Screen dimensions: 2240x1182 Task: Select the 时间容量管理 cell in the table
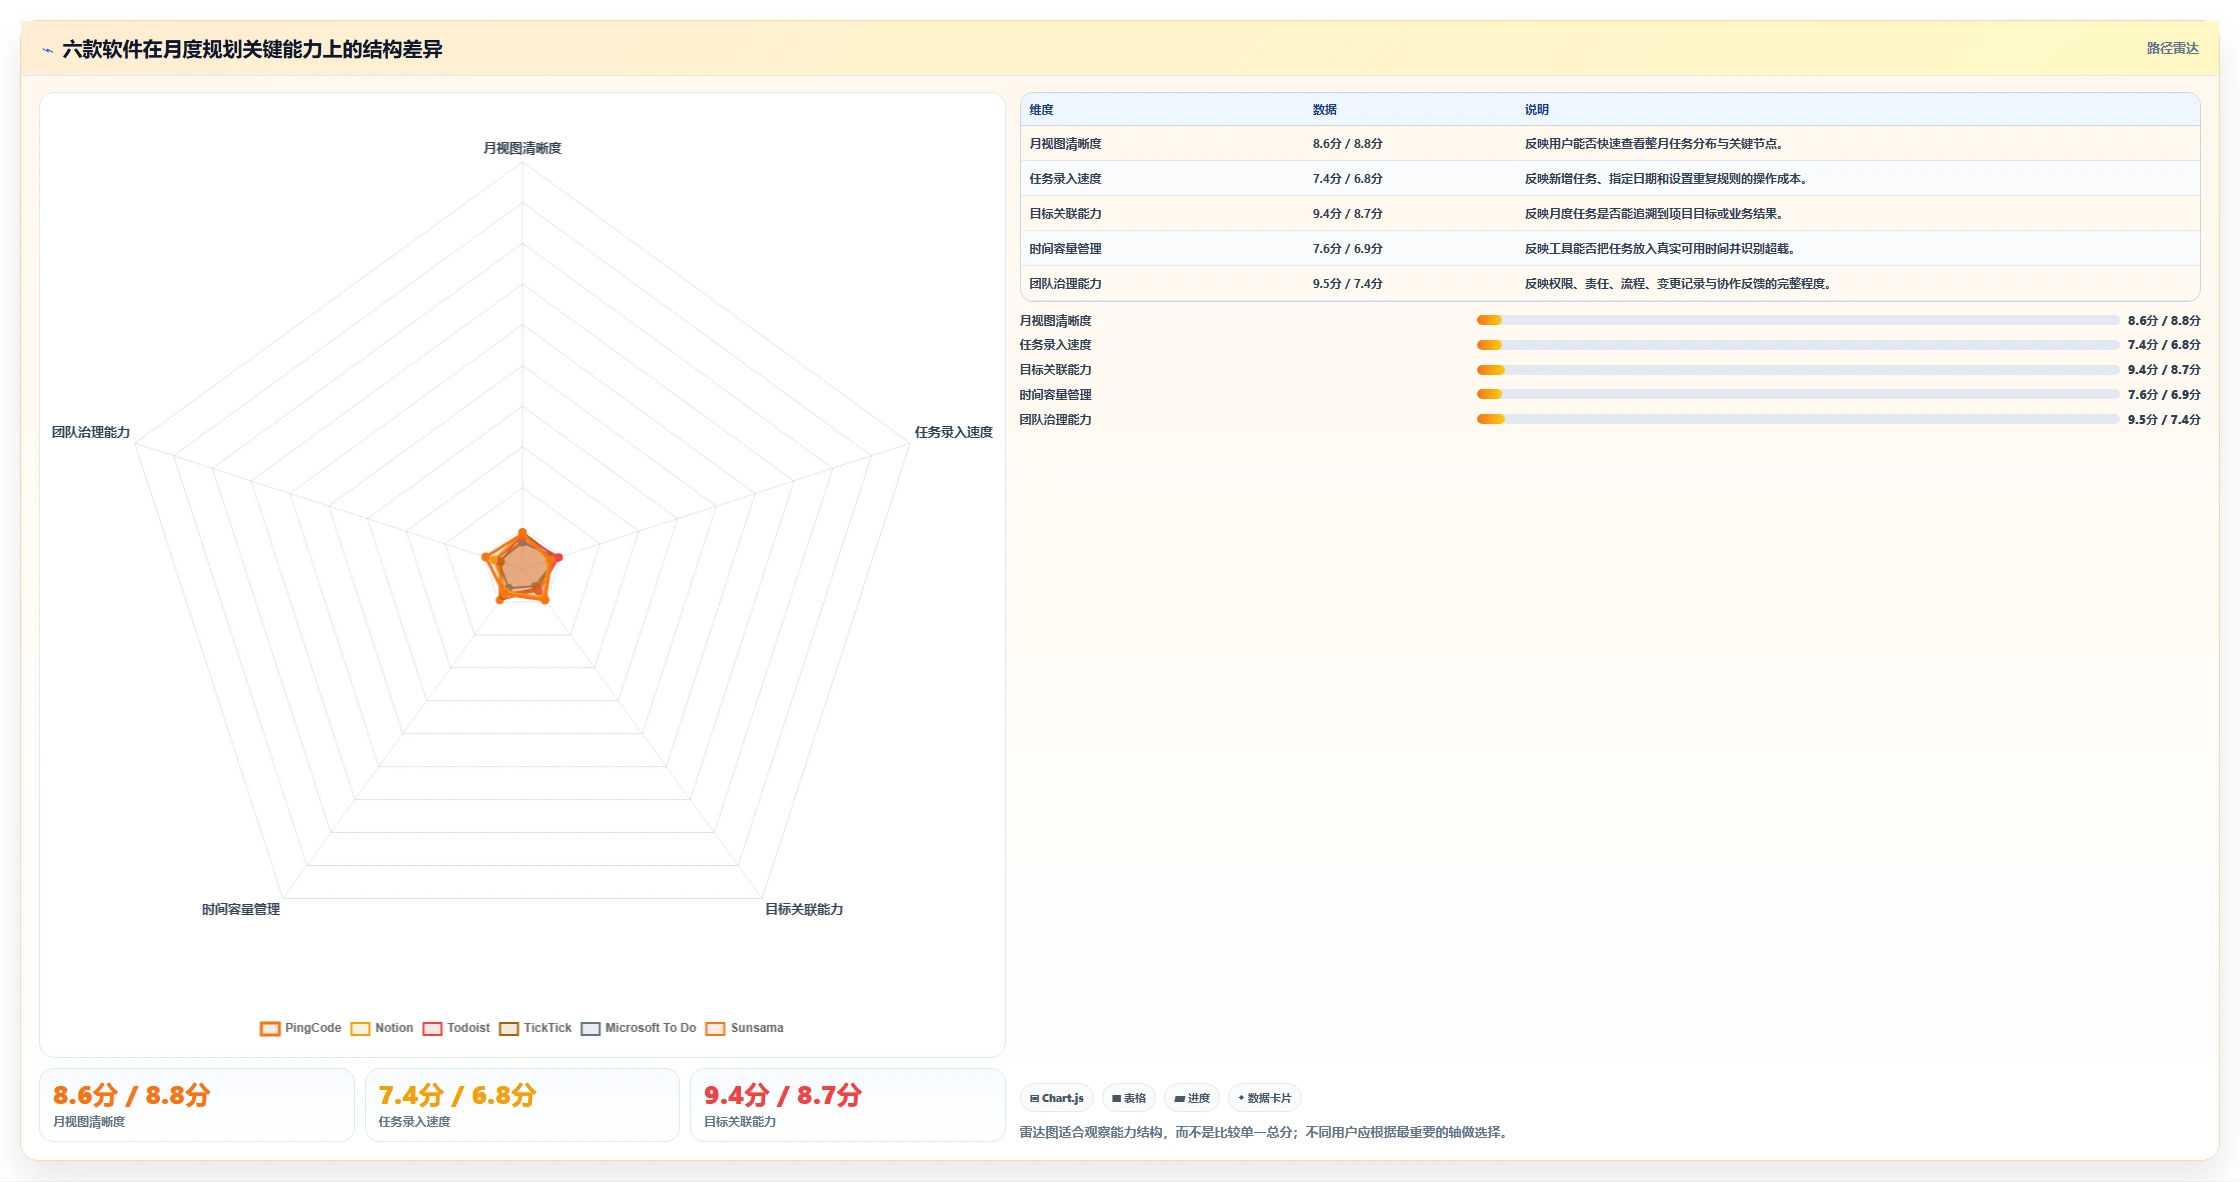click(x=1066, y=249)
